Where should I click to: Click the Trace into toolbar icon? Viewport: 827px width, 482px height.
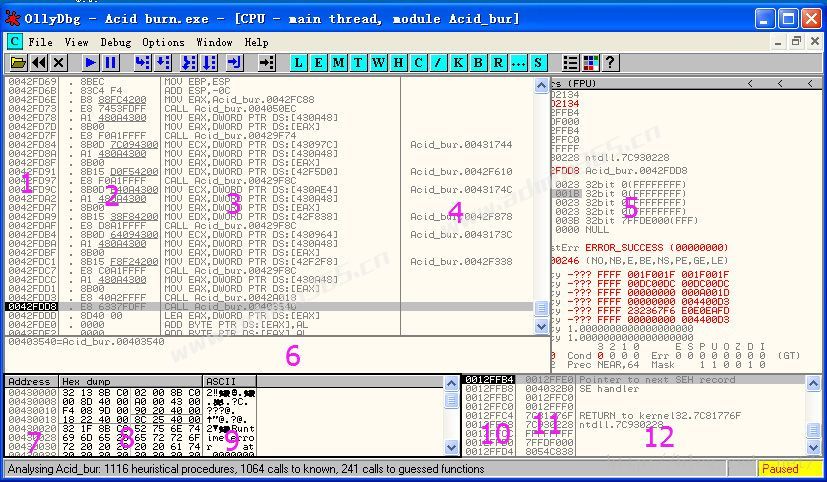[x=189, y=63]
